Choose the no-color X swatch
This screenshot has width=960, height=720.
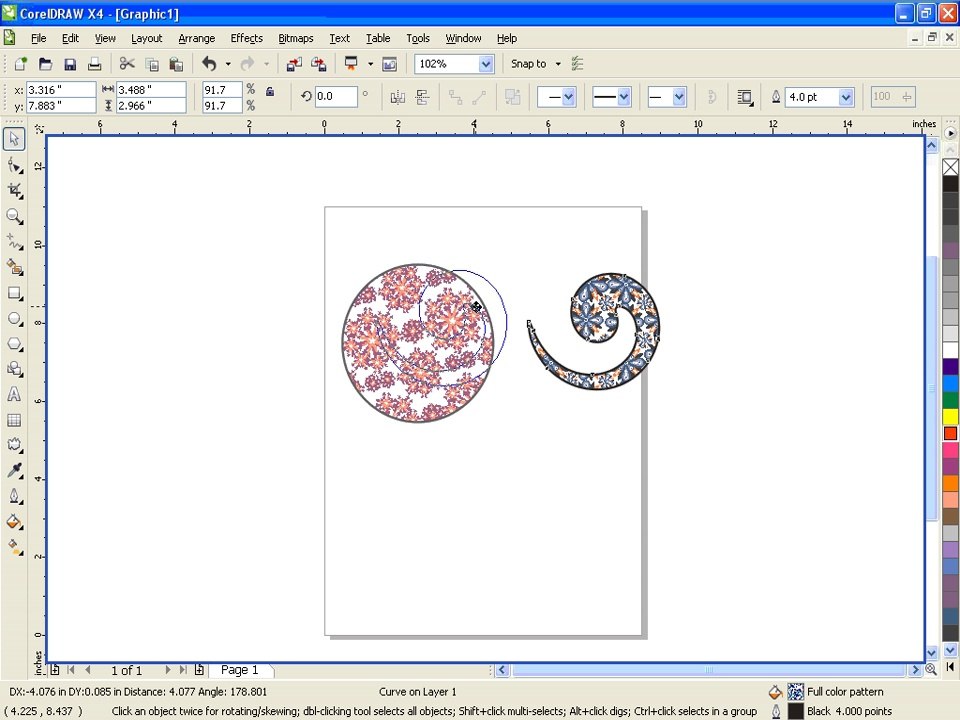[950, 167]
